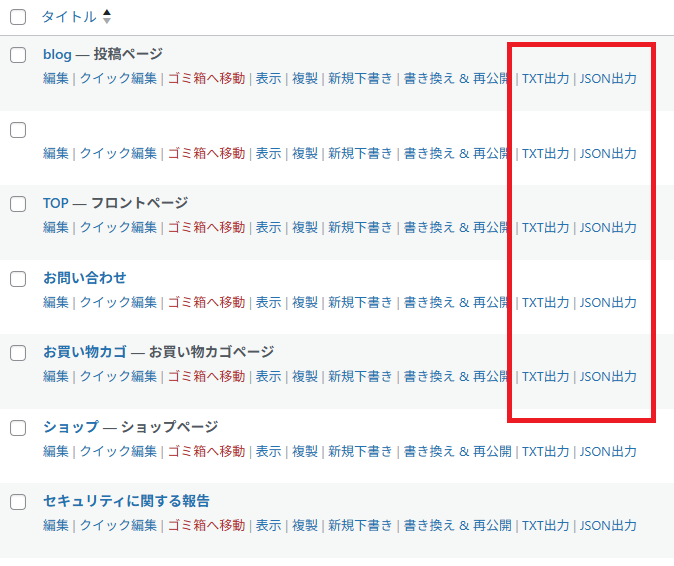The width and height of the screenshot is (674, 566).
Task: Click 複製 under セキュリティに関する報告
Action: (x=305, y=525)
